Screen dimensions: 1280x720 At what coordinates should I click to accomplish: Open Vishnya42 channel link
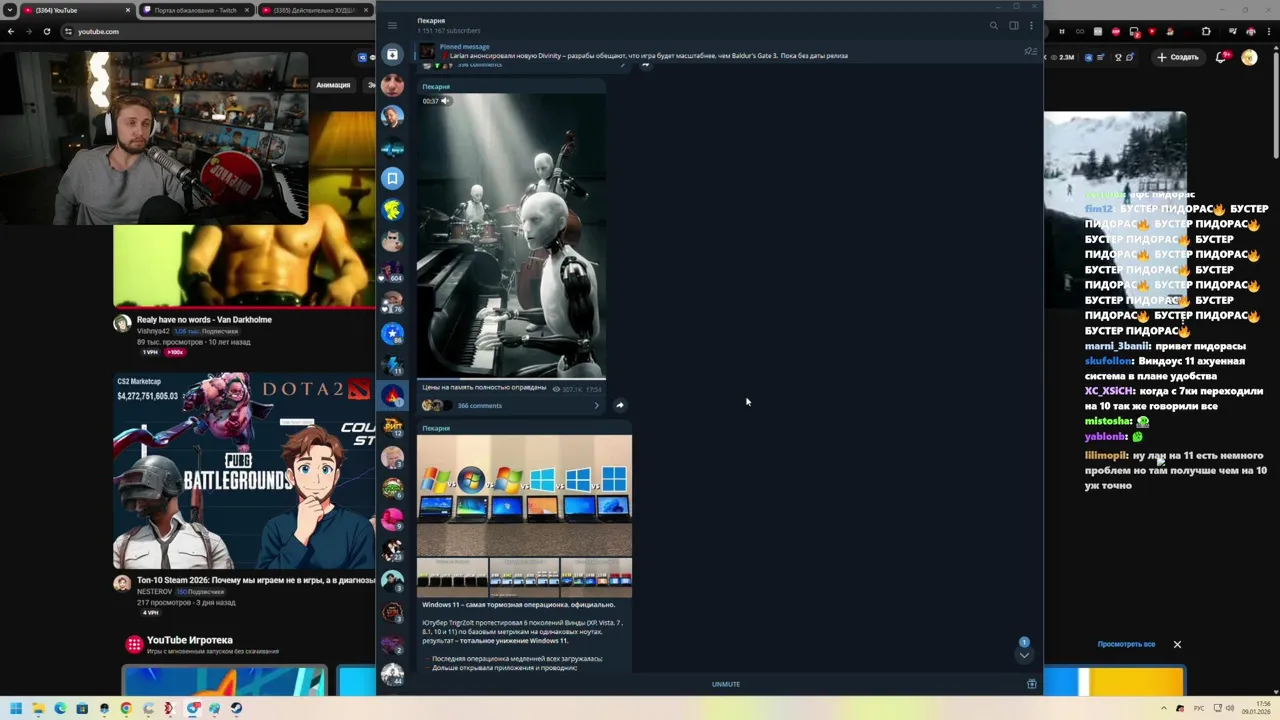pos(153,331)
